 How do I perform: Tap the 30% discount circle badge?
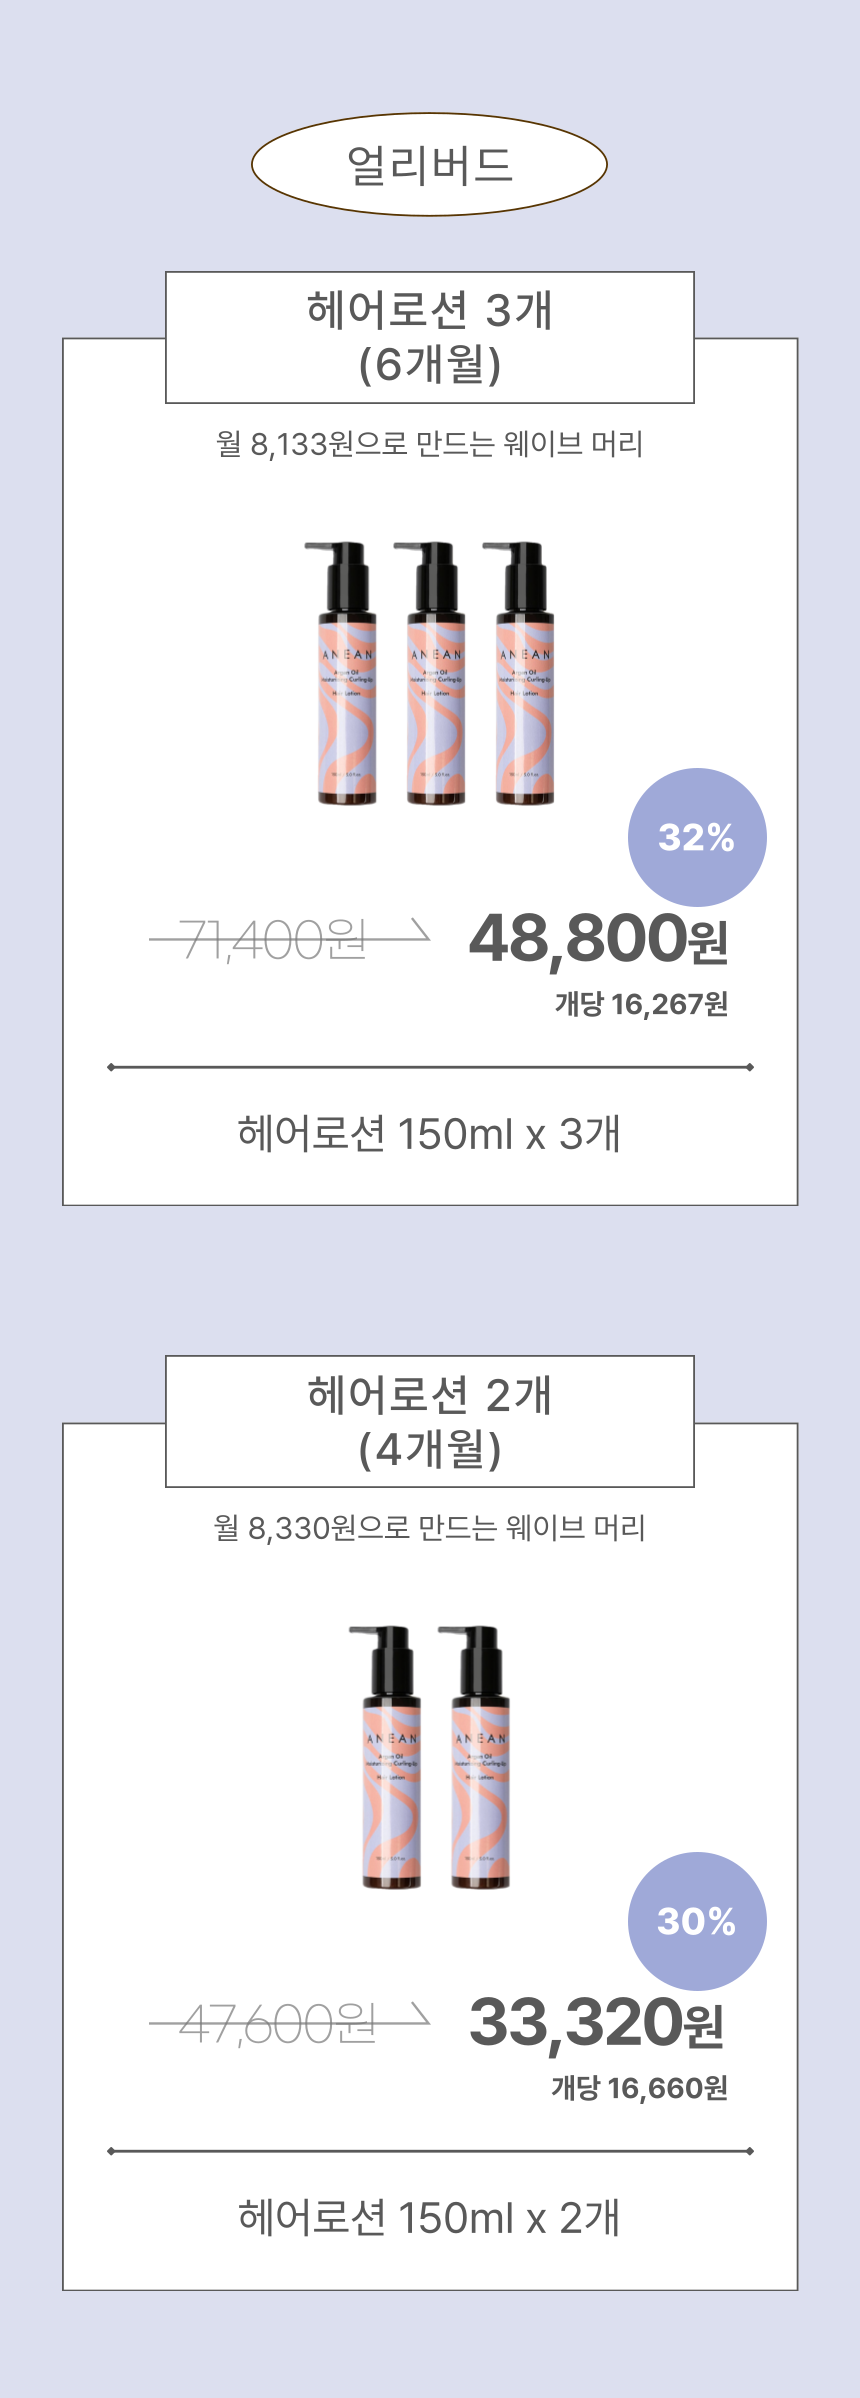pos(697,1921)
